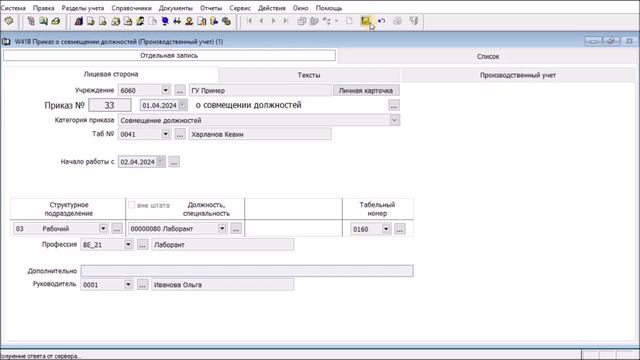Click the 'ГУ Пример' field
Image resolution: width=640 pixels, height=360 pixels.
click(x=260, y=90)
